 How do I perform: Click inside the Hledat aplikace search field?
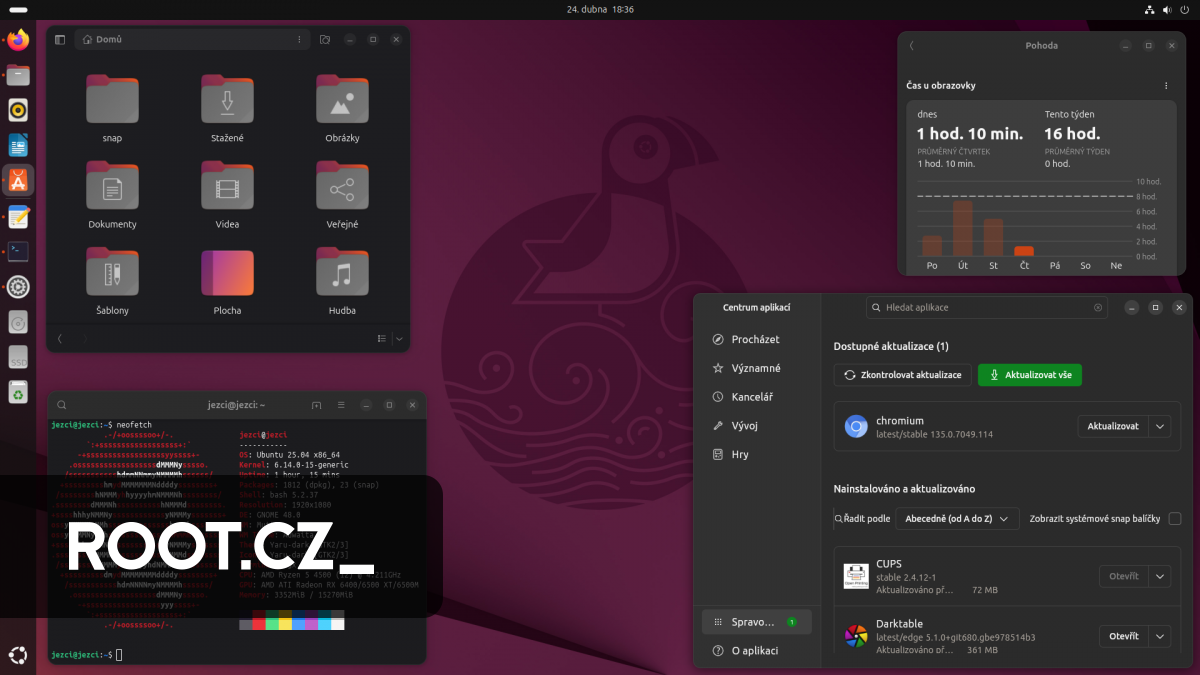987,307
